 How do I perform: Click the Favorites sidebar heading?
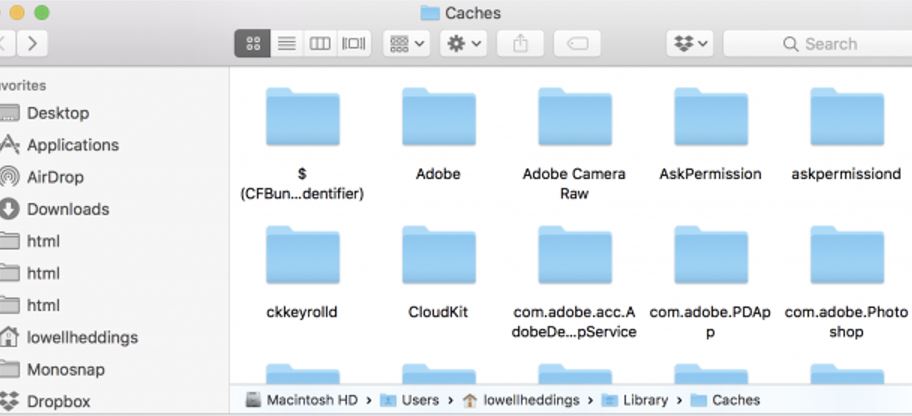pos(23,86)
